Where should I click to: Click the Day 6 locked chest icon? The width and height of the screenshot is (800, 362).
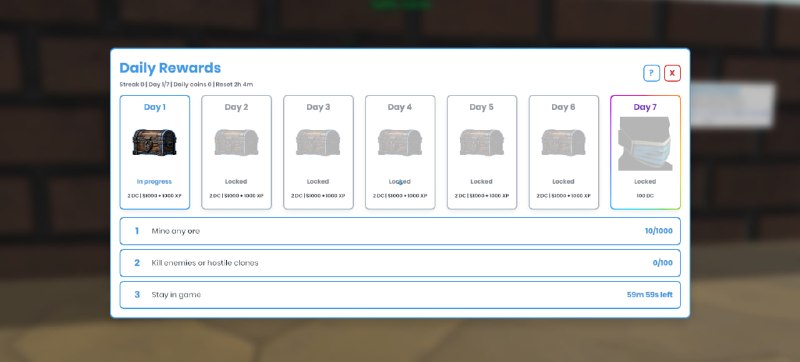(563, 142)
